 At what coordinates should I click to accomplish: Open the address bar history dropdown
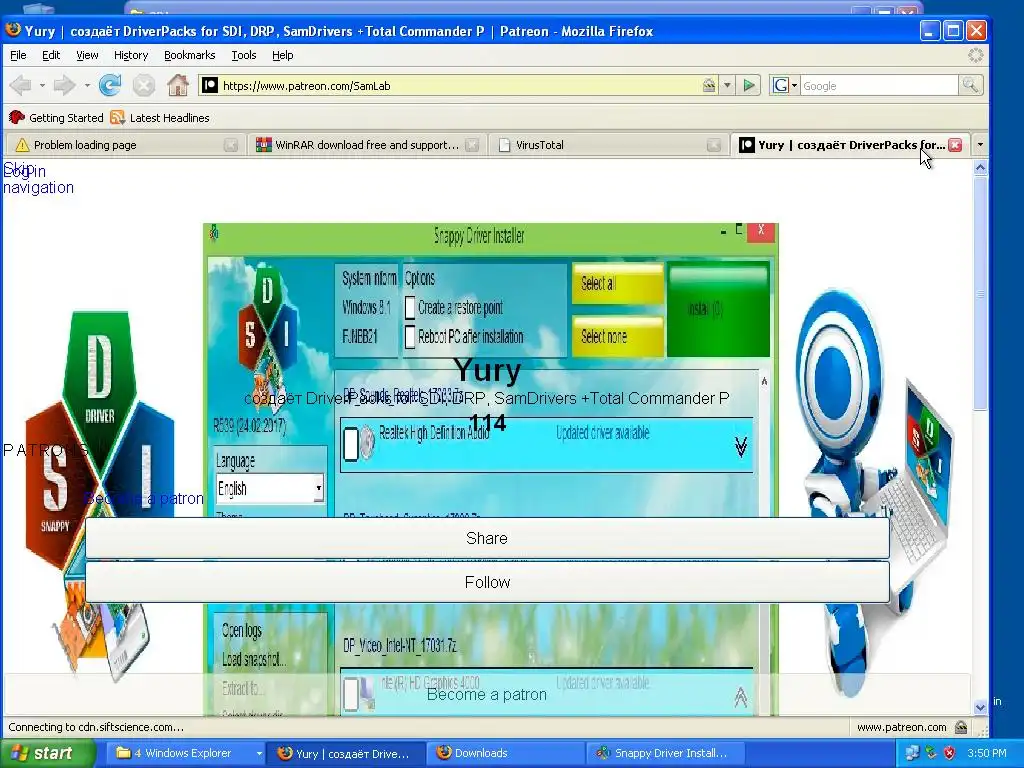point(727,86)
